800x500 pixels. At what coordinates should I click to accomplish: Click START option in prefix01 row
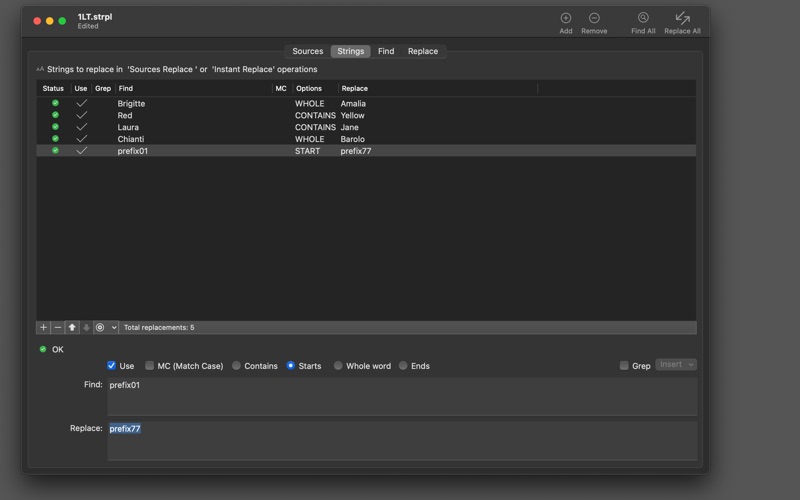tap(307, 151)
